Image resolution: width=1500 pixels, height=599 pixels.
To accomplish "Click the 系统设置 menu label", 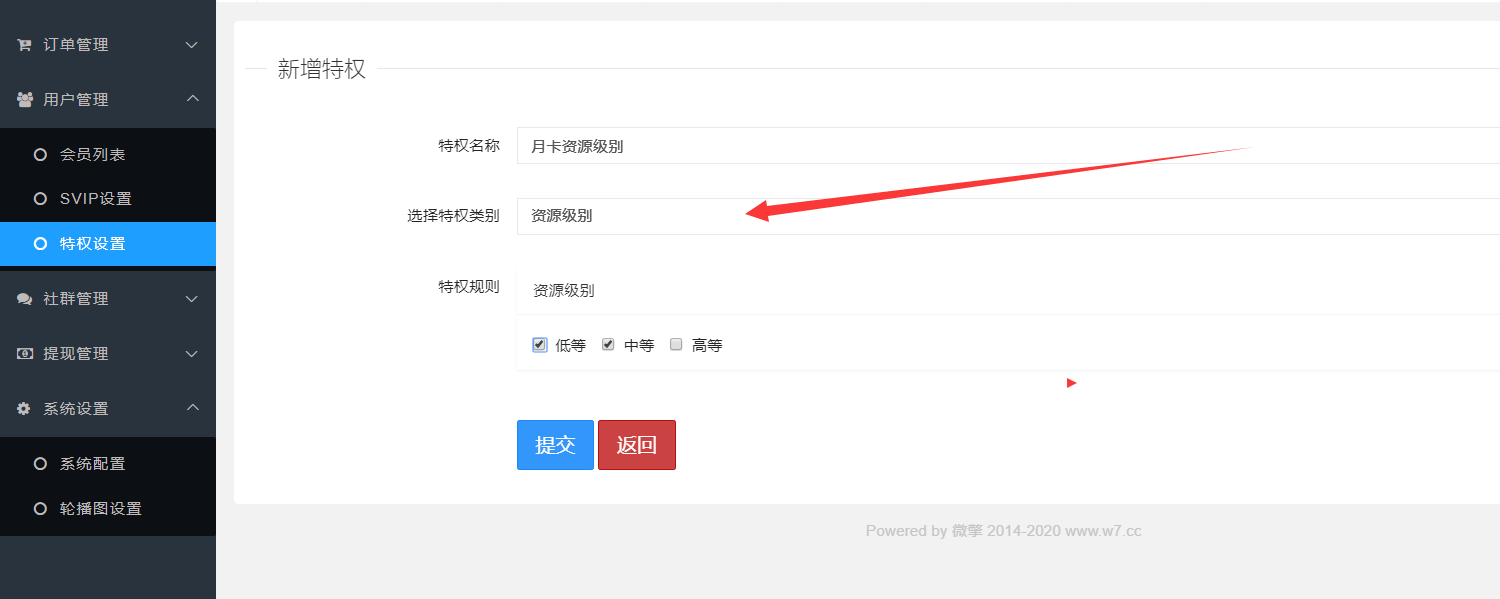I will pos(76,409).
